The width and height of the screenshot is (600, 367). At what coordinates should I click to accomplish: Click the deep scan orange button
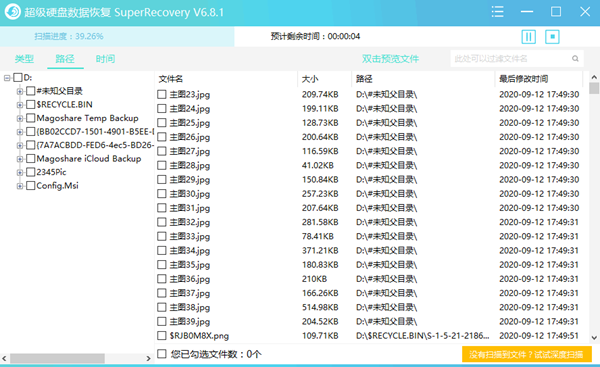527,354
